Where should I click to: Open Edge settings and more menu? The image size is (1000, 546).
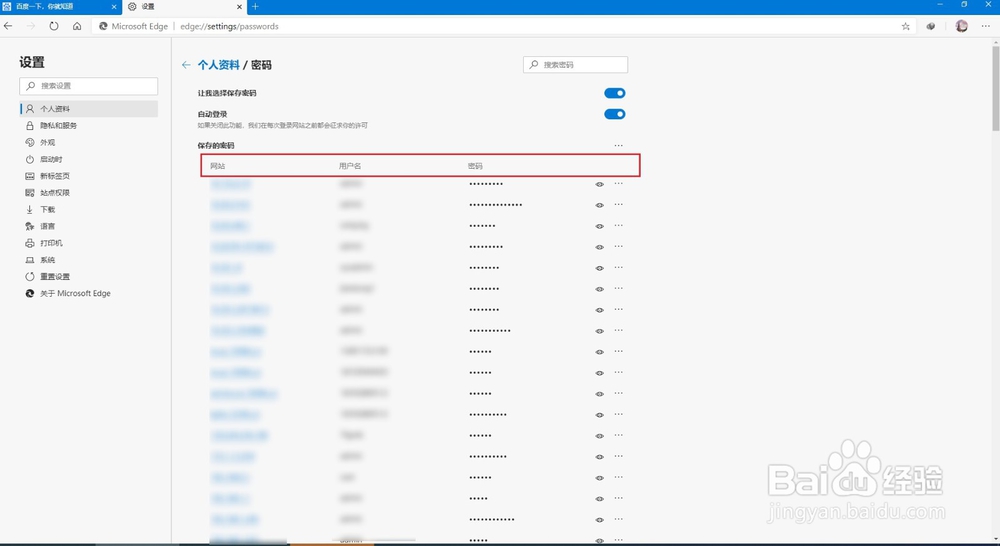985,26
